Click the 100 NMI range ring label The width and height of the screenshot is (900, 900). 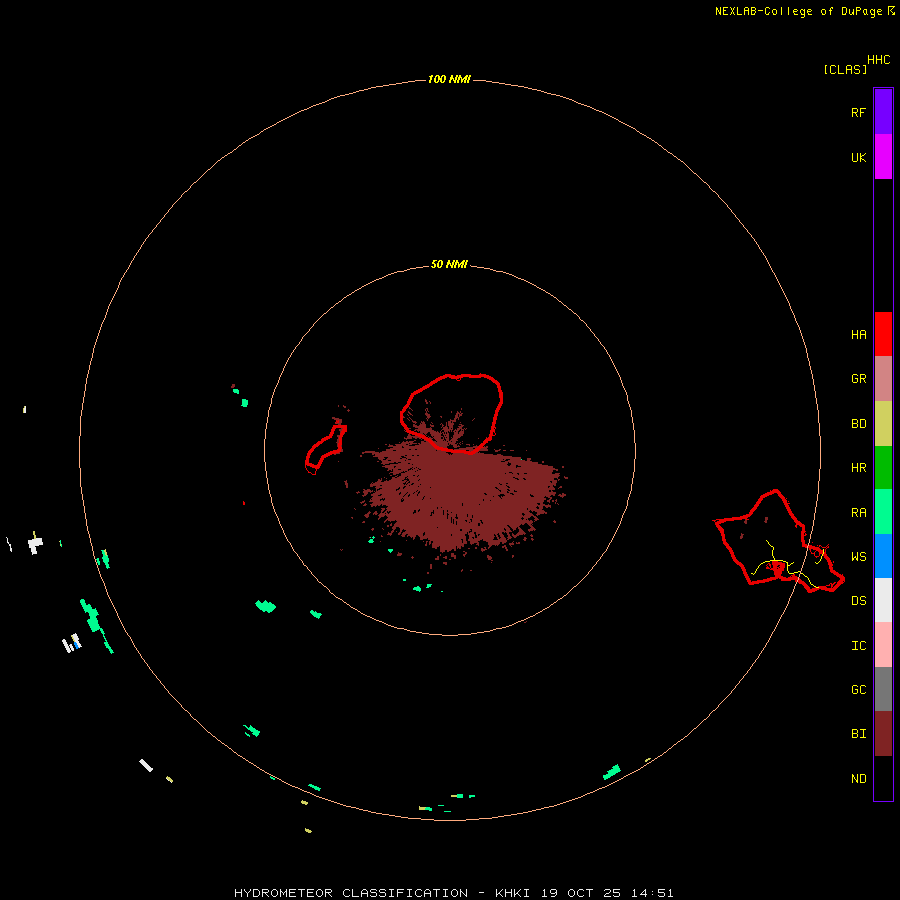[x=449, y=79]
